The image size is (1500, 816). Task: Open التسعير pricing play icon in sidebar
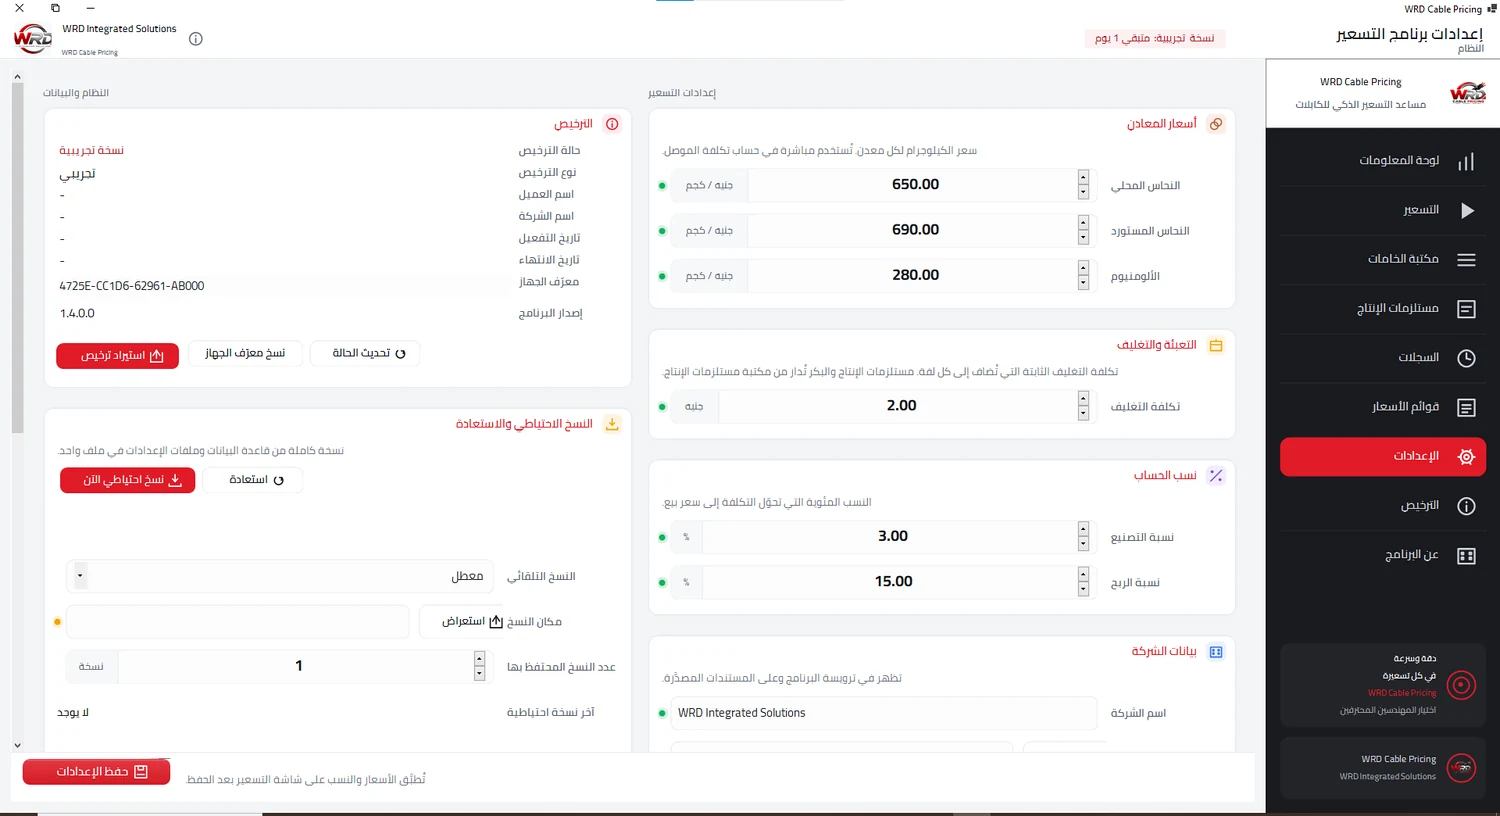(x=1467, y=211)
